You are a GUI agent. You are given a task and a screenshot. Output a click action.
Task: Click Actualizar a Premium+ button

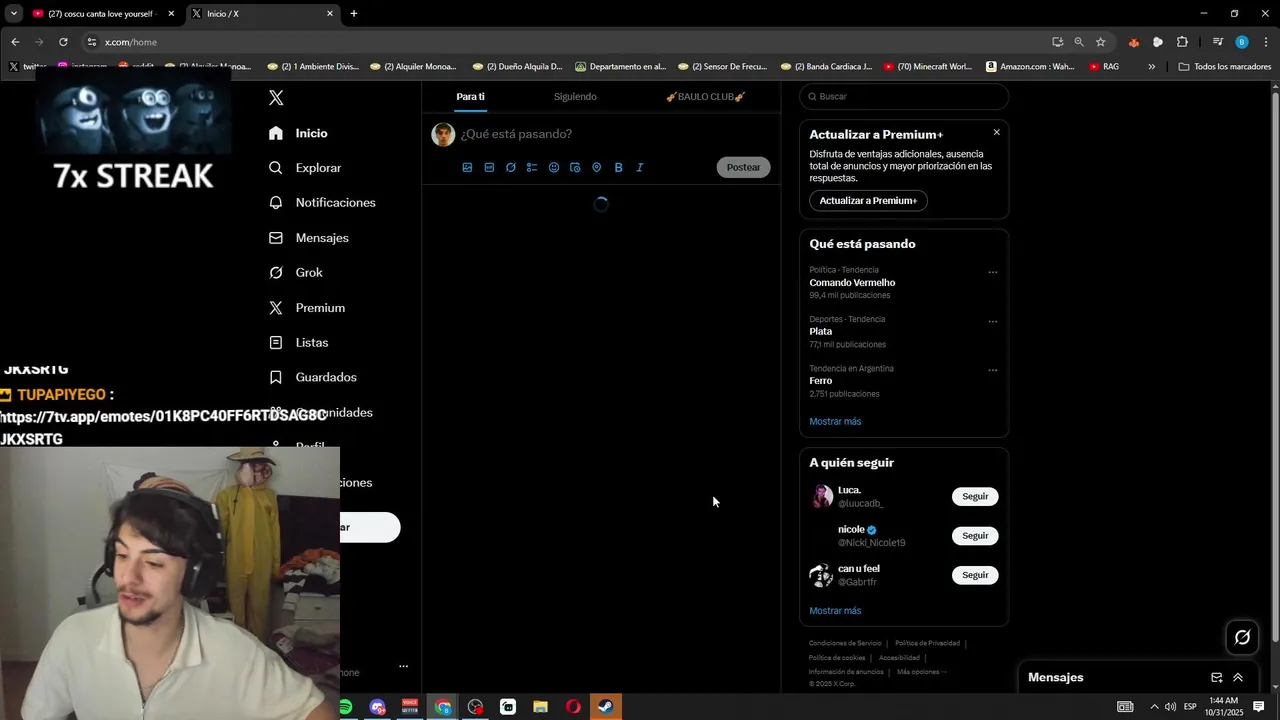868,201
